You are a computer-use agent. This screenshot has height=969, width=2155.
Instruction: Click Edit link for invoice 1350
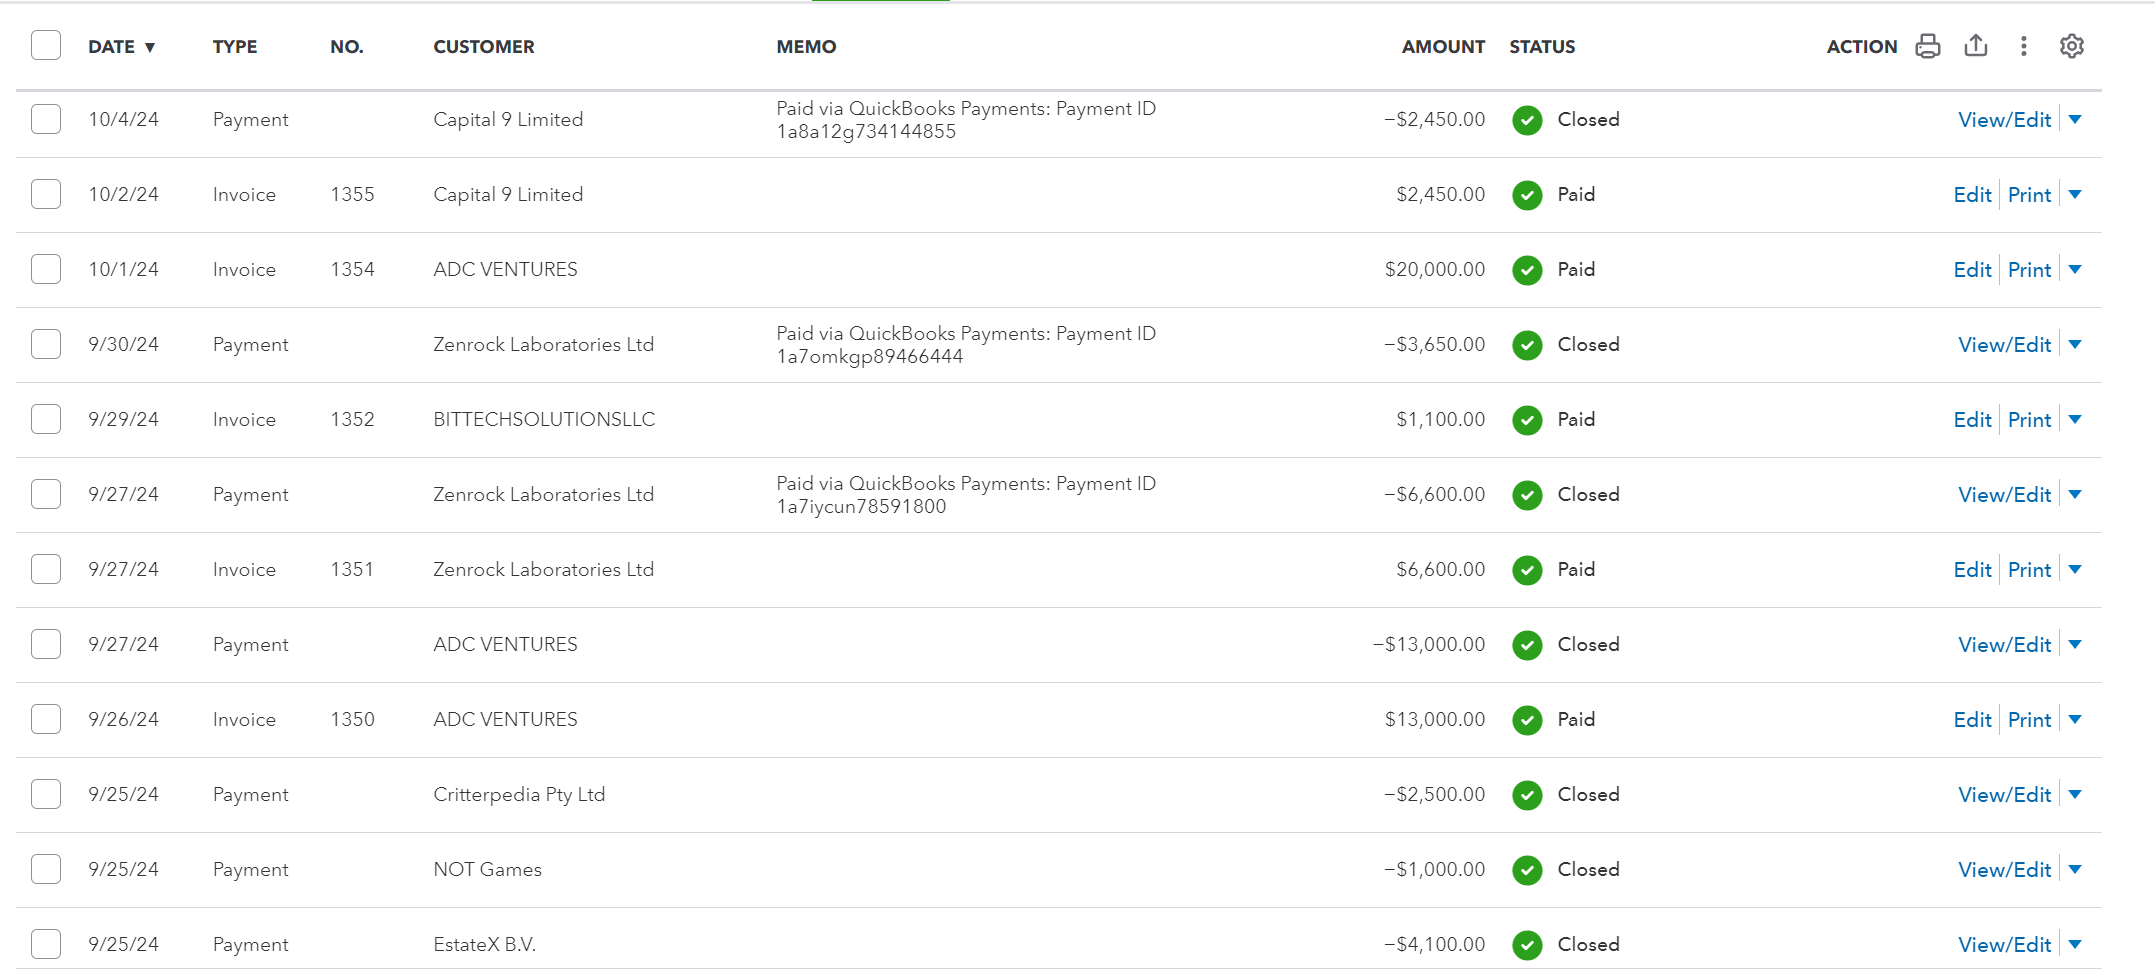pos(1973,720)
